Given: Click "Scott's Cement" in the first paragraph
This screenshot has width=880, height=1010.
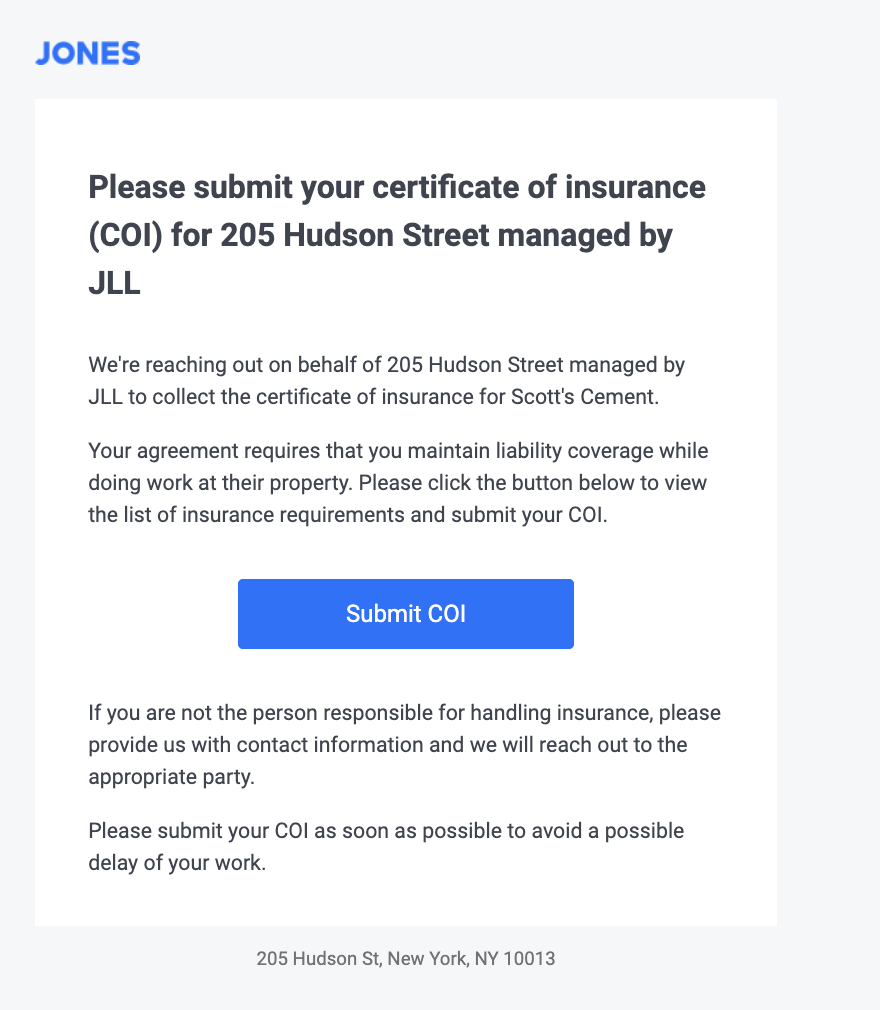Looking at the screenshot, I should (x=584, y=397).
